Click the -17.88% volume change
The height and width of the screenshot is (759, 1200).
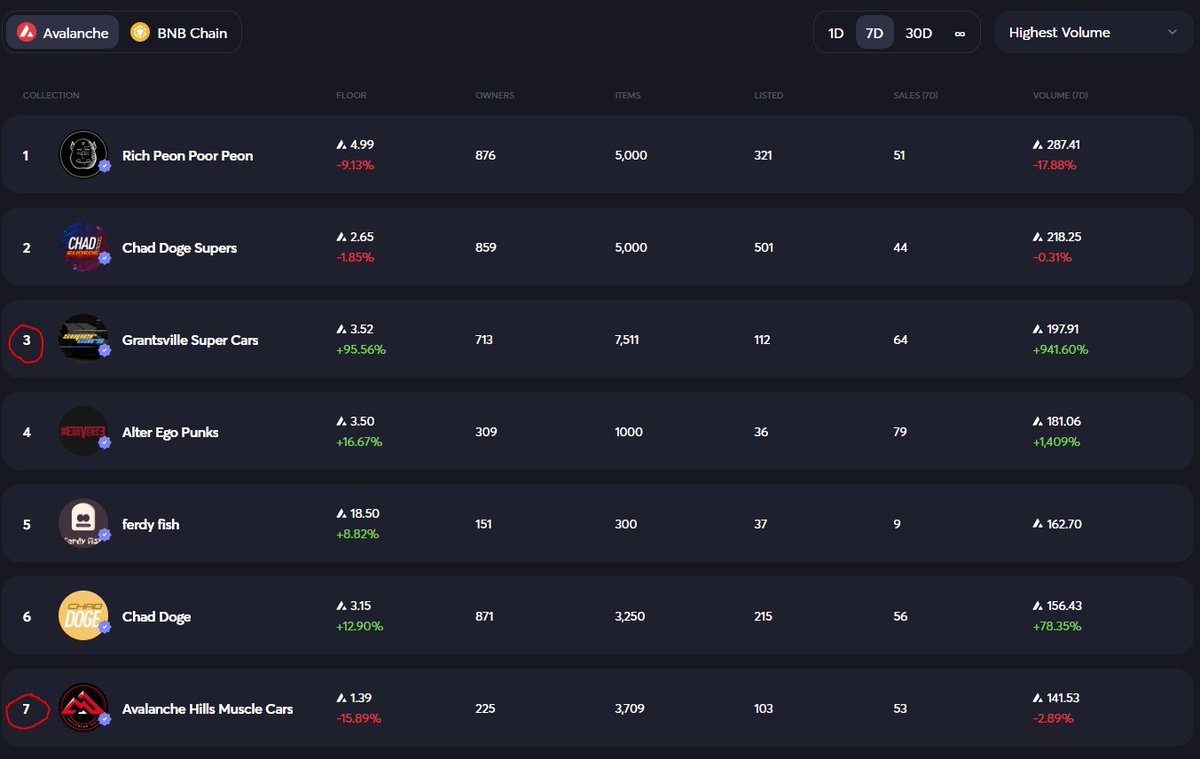pyautogui.click(x=1054, y=165)
